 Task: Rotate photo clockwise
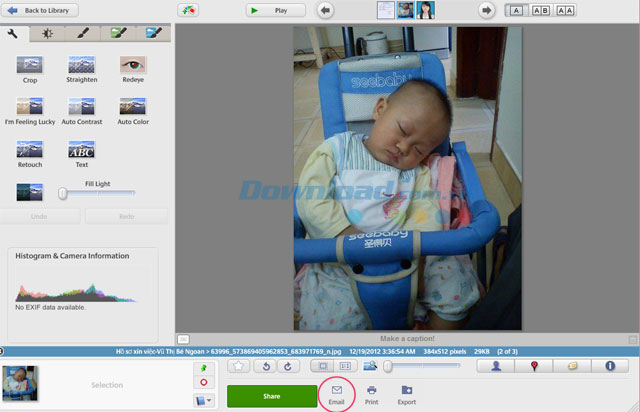[x=288, y=366]
